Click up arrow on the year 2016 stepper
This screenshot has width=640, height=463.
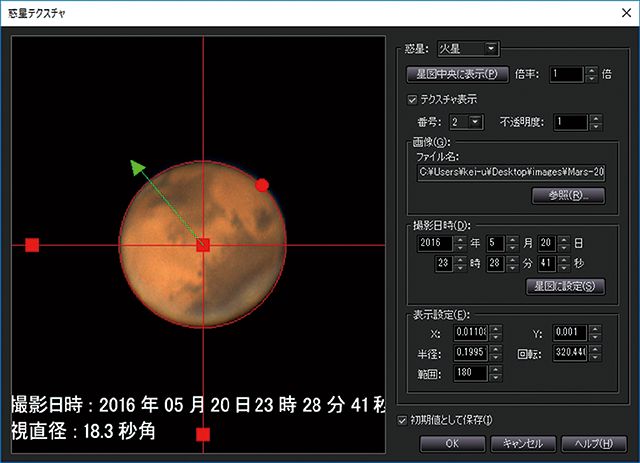click(459, 237)
